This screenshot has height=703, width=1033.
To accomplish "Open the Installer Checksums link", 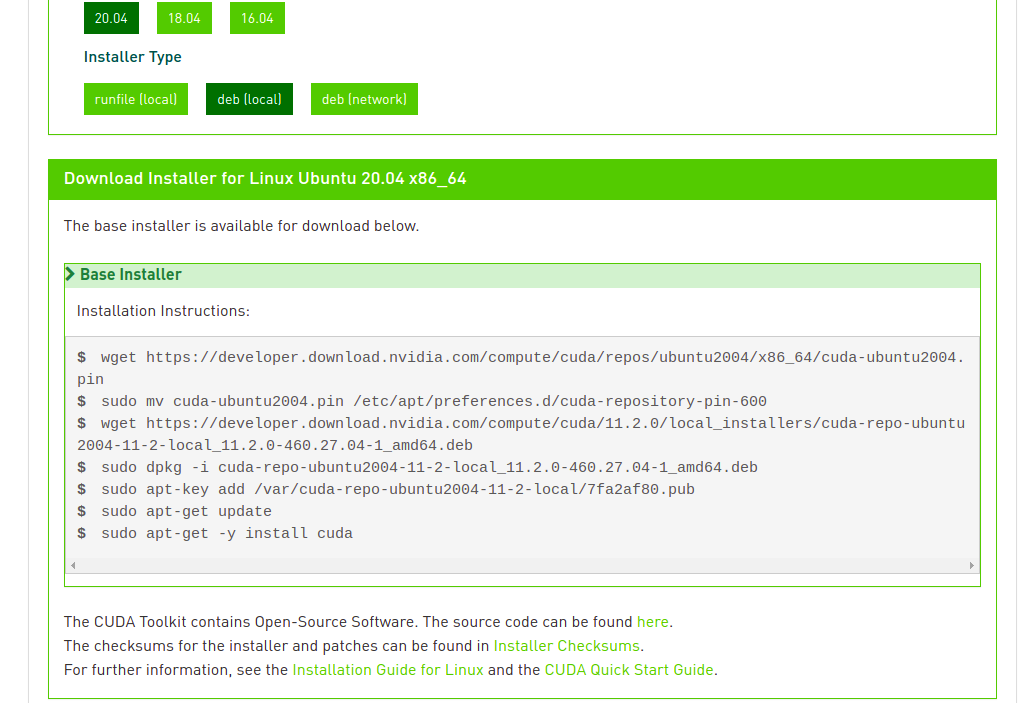I will (567, 646).
